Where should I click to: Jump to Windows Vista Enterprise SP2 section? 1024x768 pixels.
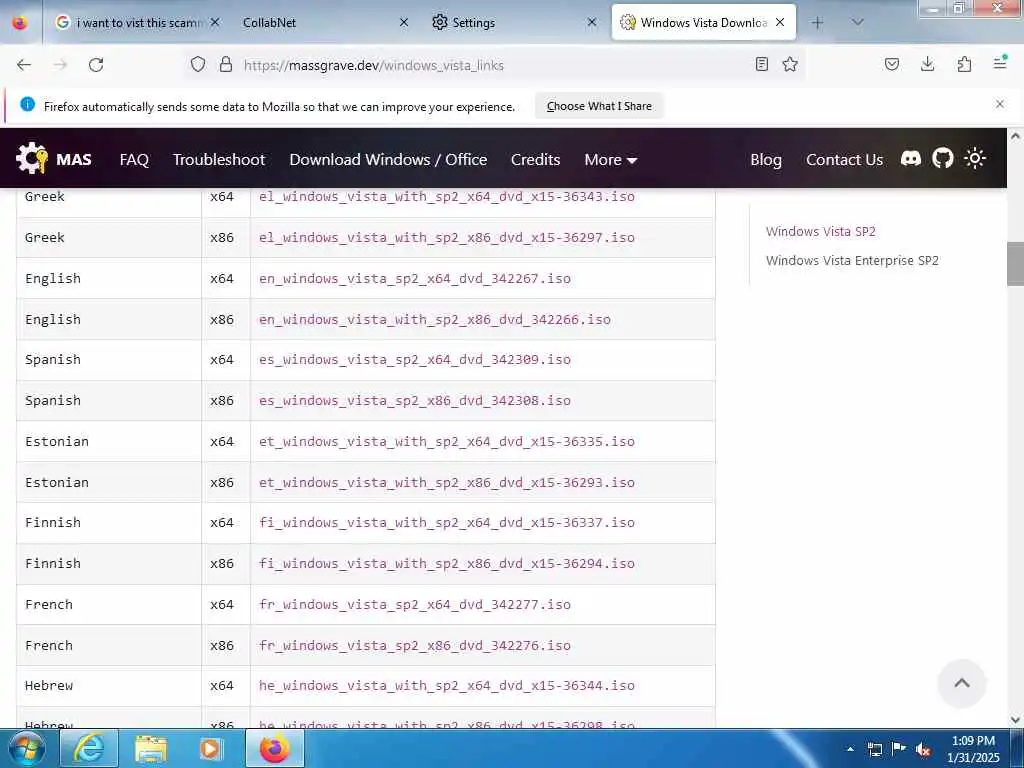(x=852, y=260)
